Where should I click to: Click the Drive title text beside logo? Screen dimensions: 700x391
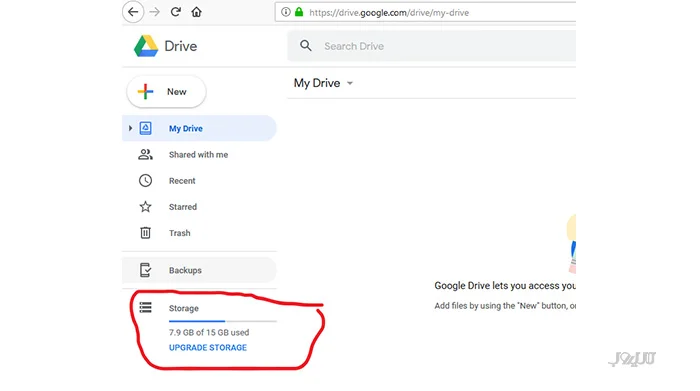(181, 46)
